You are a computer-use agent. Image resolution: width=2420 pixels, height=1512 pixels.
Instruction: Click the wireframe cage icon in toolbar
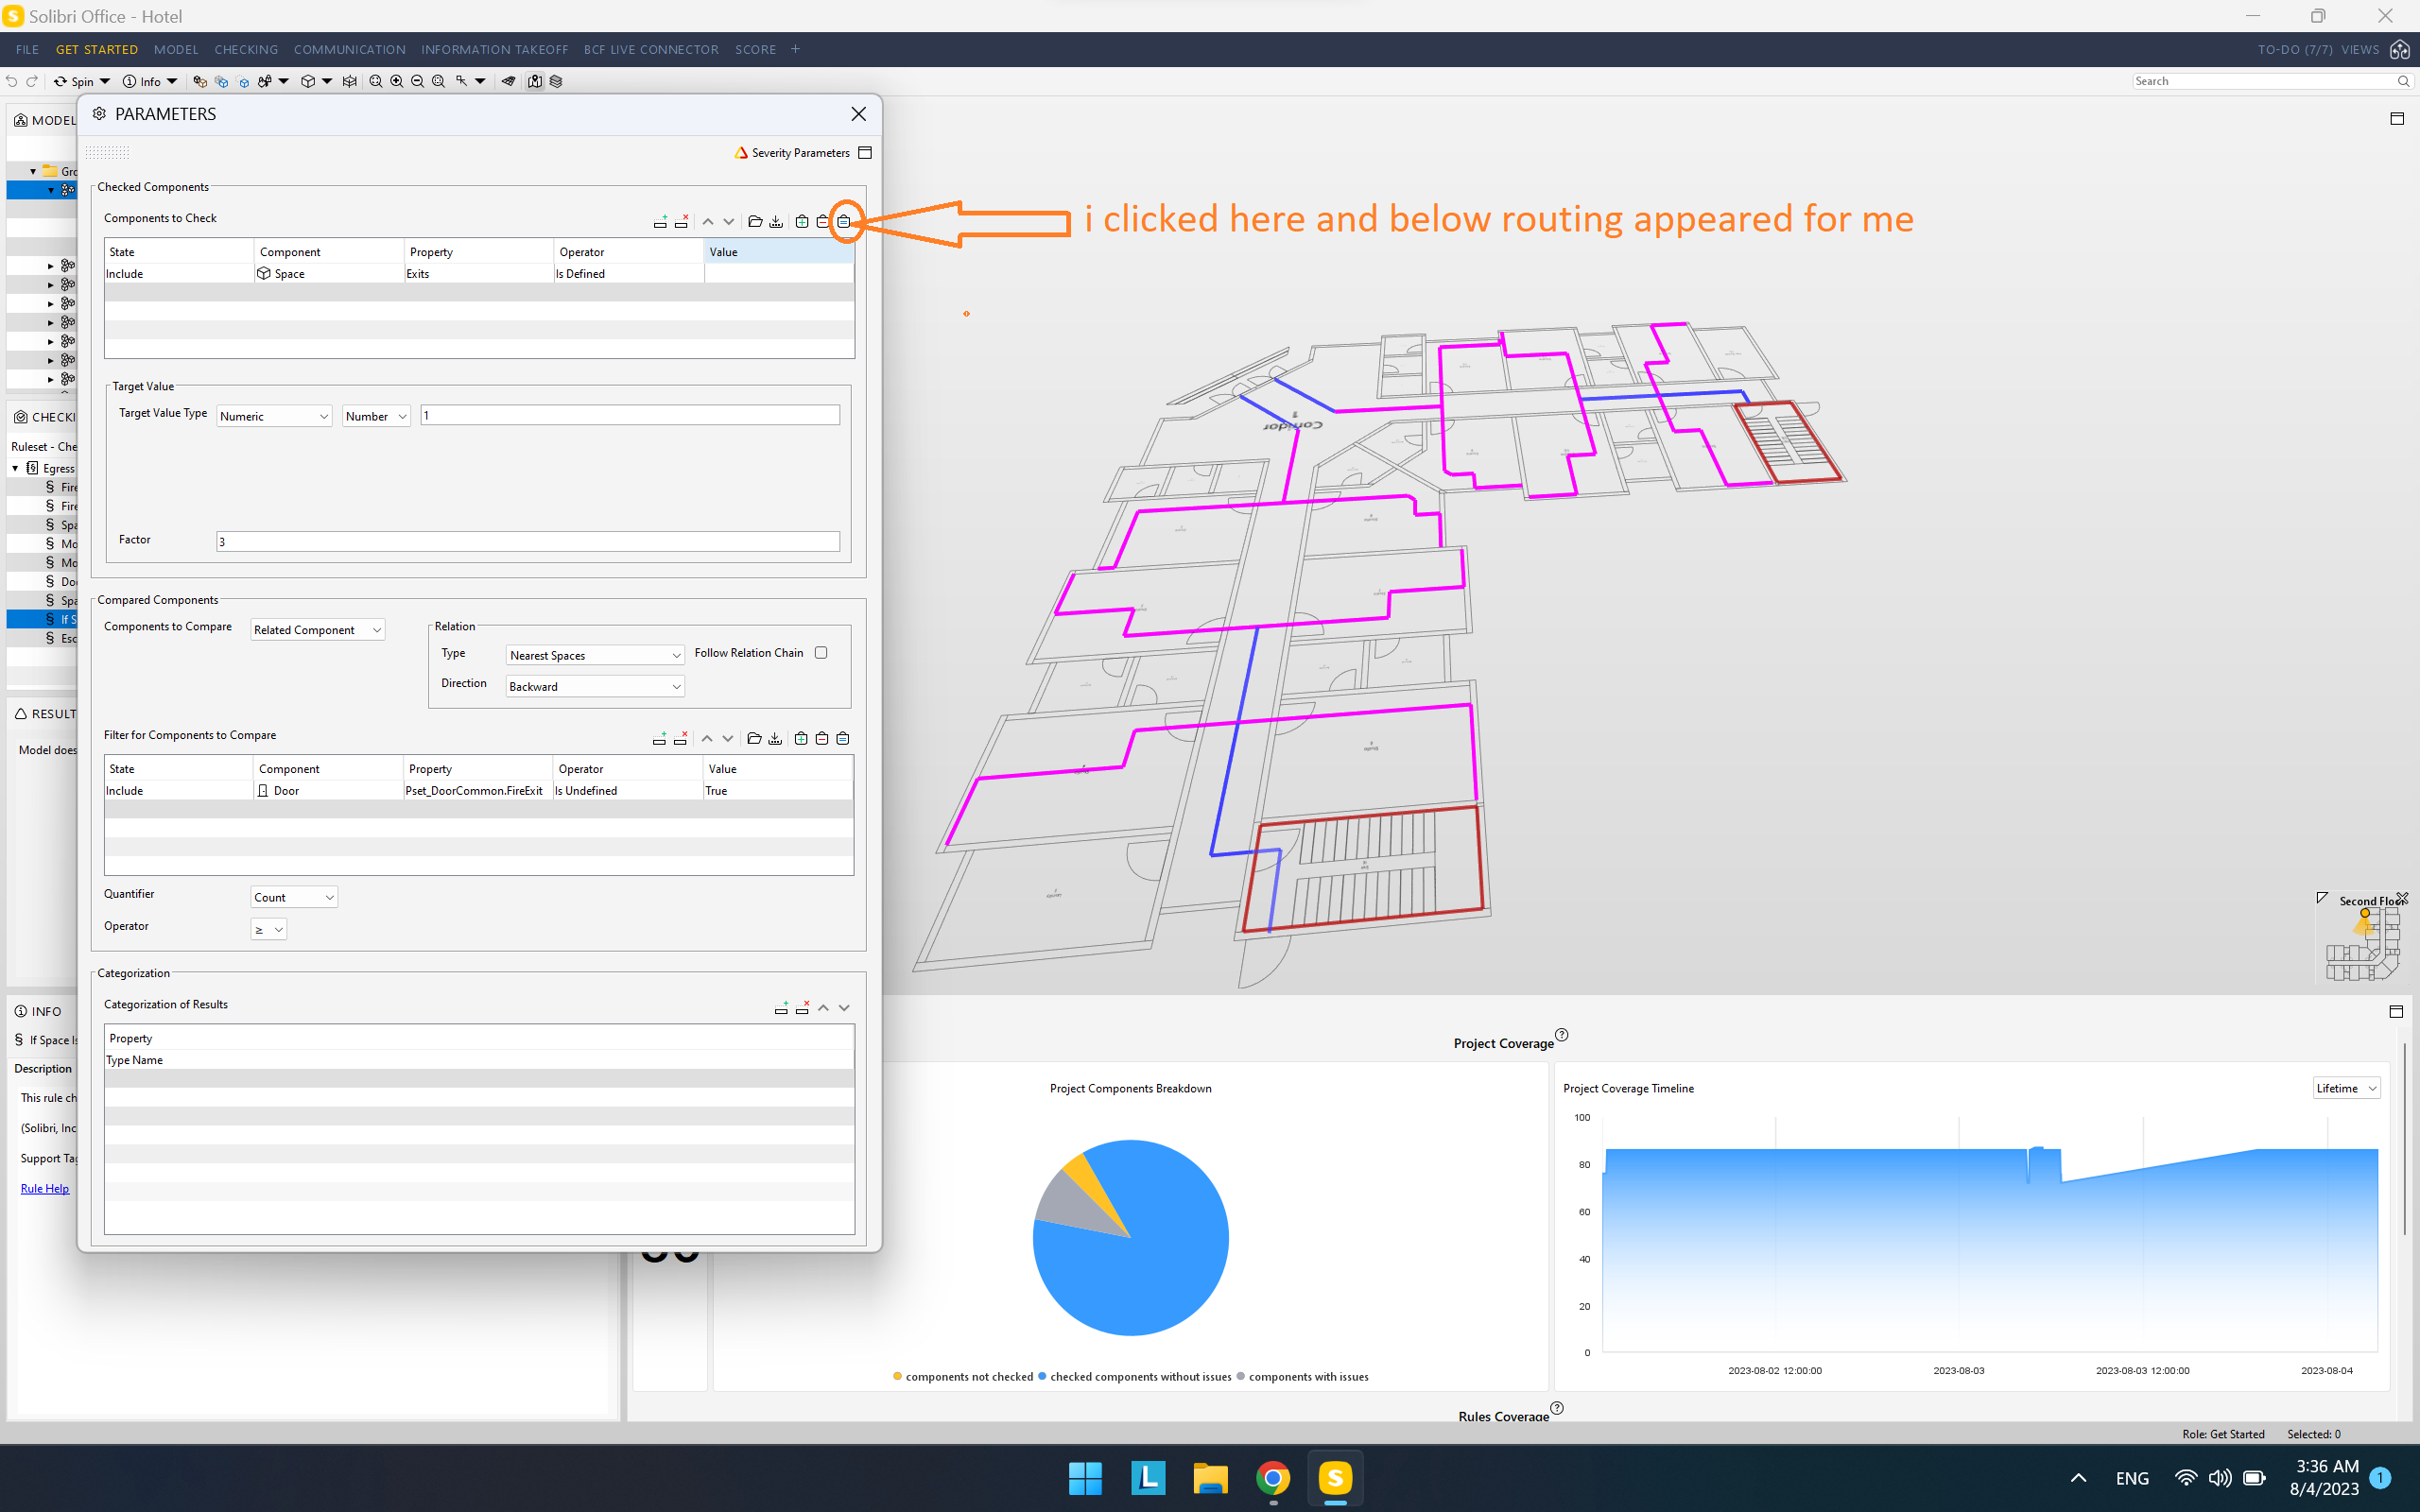tap(349, 81)
